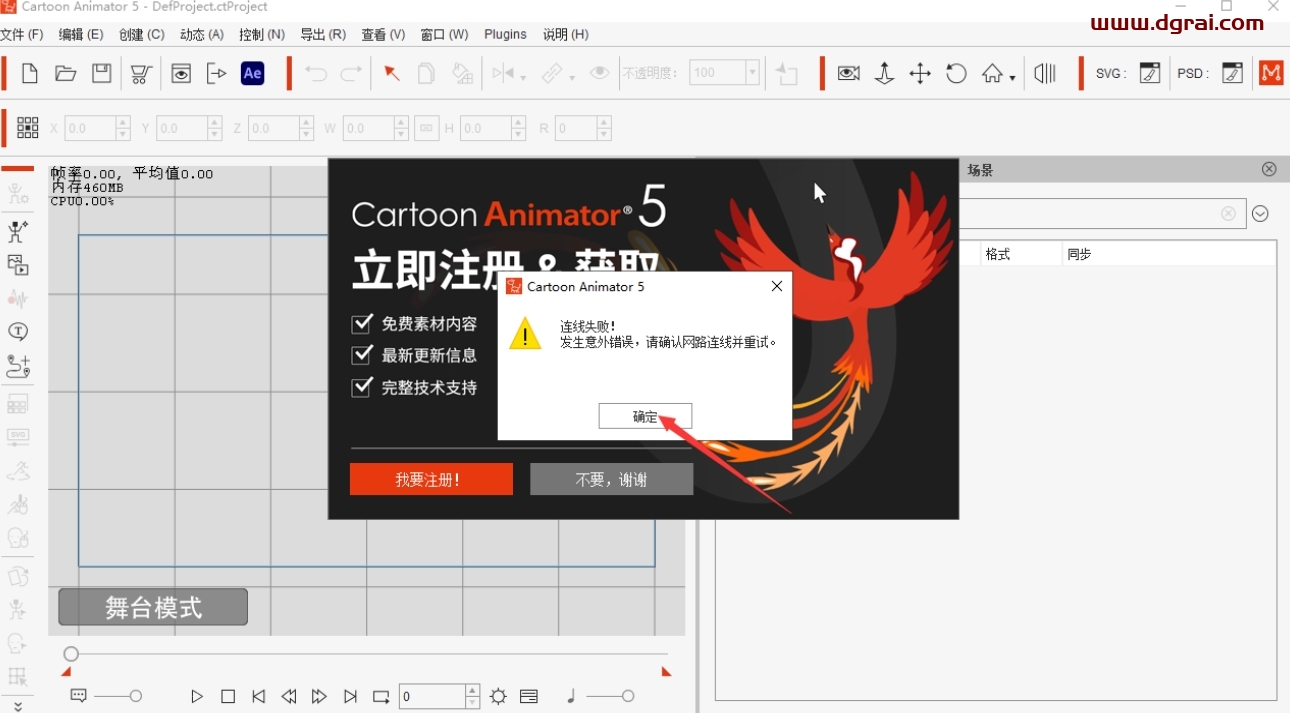Open the sparkle actor creation tool in sidebar
This screenshot has height=713, width=1290.
coord(17,232)
